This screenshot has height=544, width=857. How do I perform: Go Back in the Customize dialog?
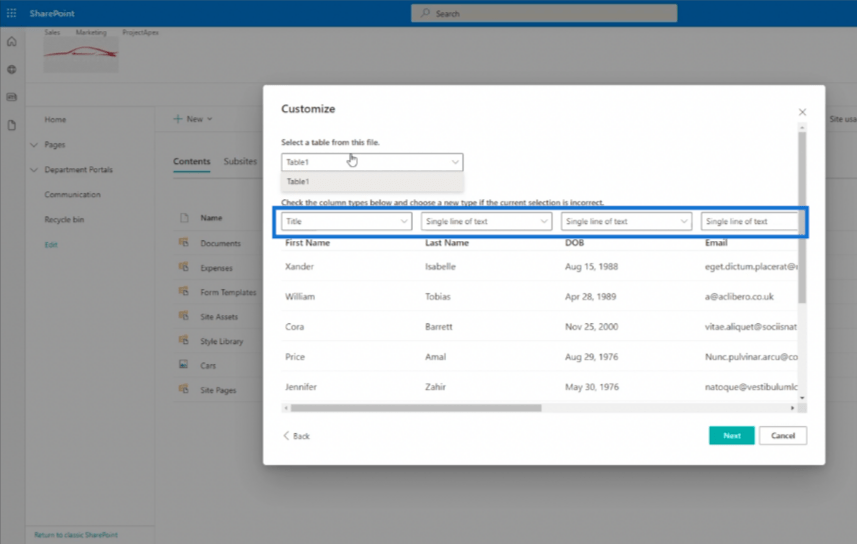coord(297,436)
